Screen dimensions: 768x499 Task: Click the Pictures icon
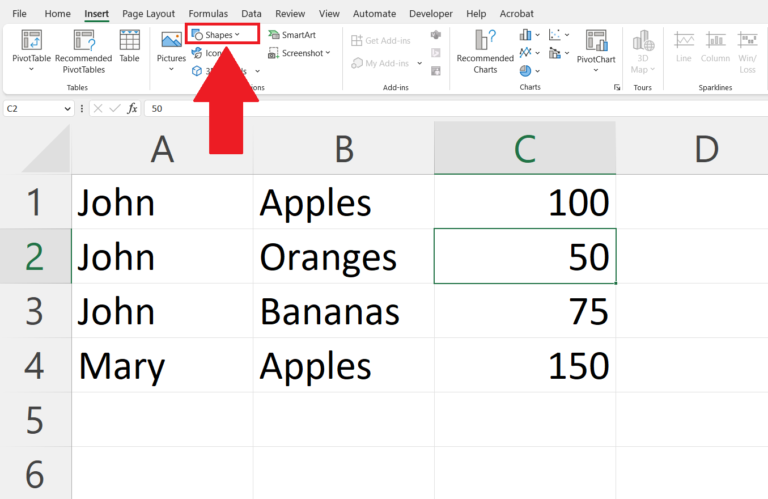171,47
